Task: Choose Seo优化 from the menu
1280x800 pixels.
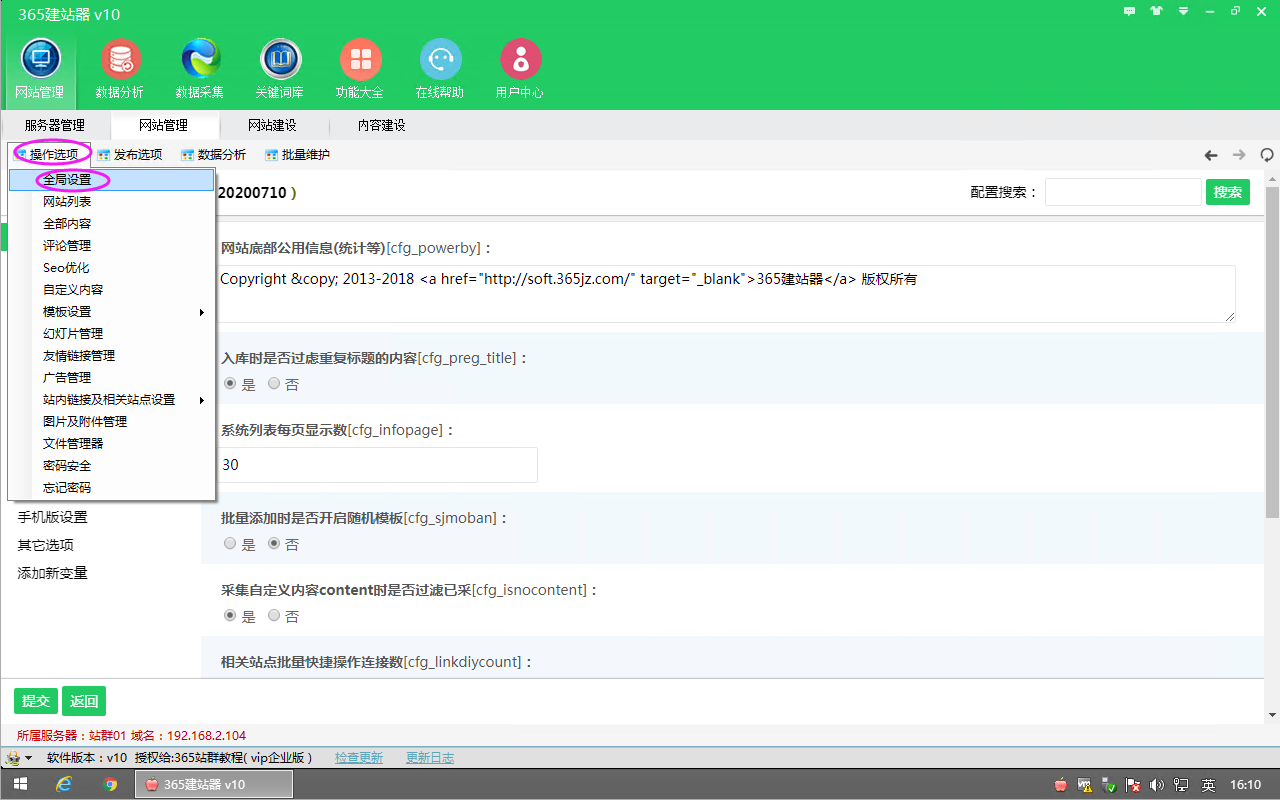Action: (112, 268)
